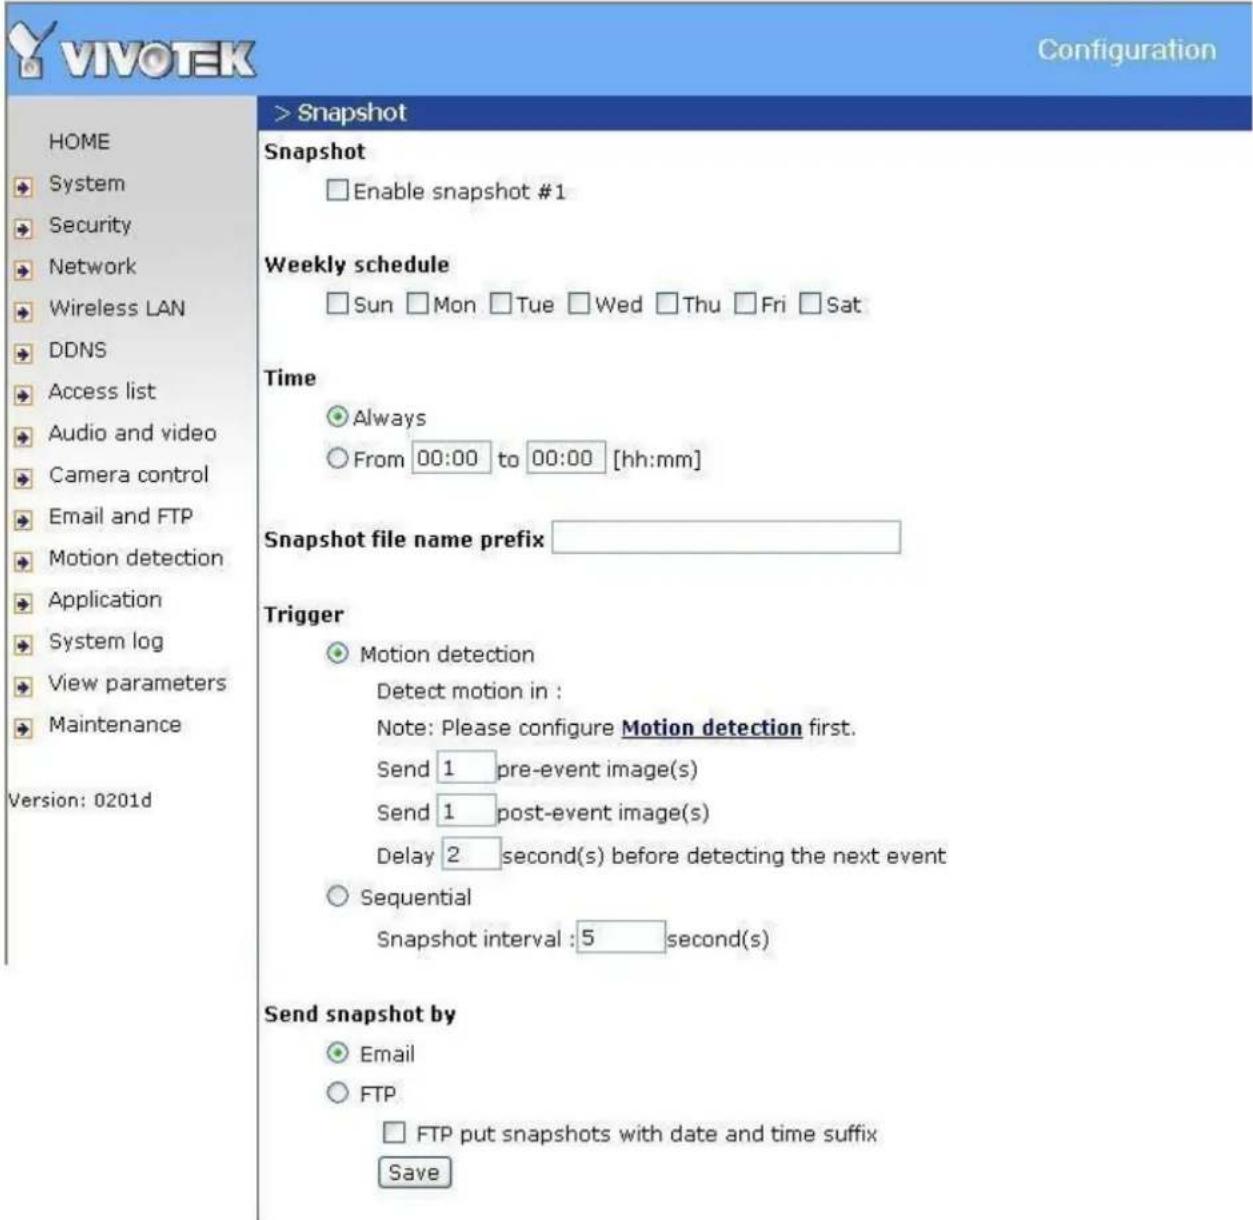
Task: Open the DDNS settings page
Action: point(77,350)
